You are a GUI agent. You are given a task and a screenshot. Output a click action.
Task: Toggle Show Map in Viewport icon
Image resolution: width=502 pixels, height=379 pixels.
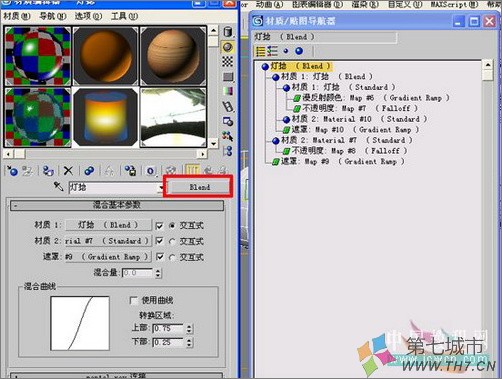tap(171, 171)
